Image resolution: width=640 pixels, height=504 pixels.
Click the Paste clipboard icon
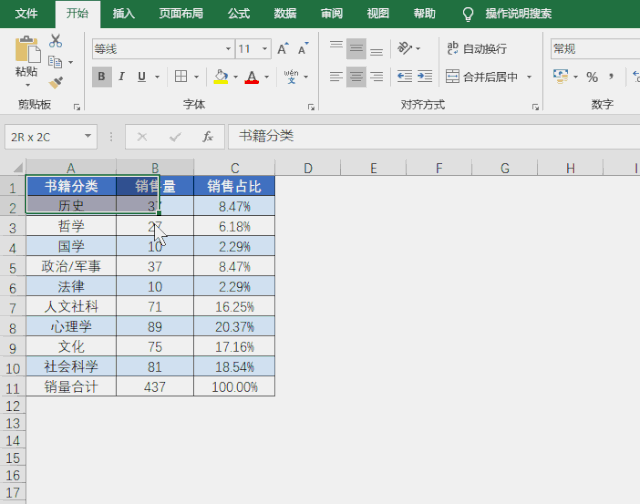27,50
